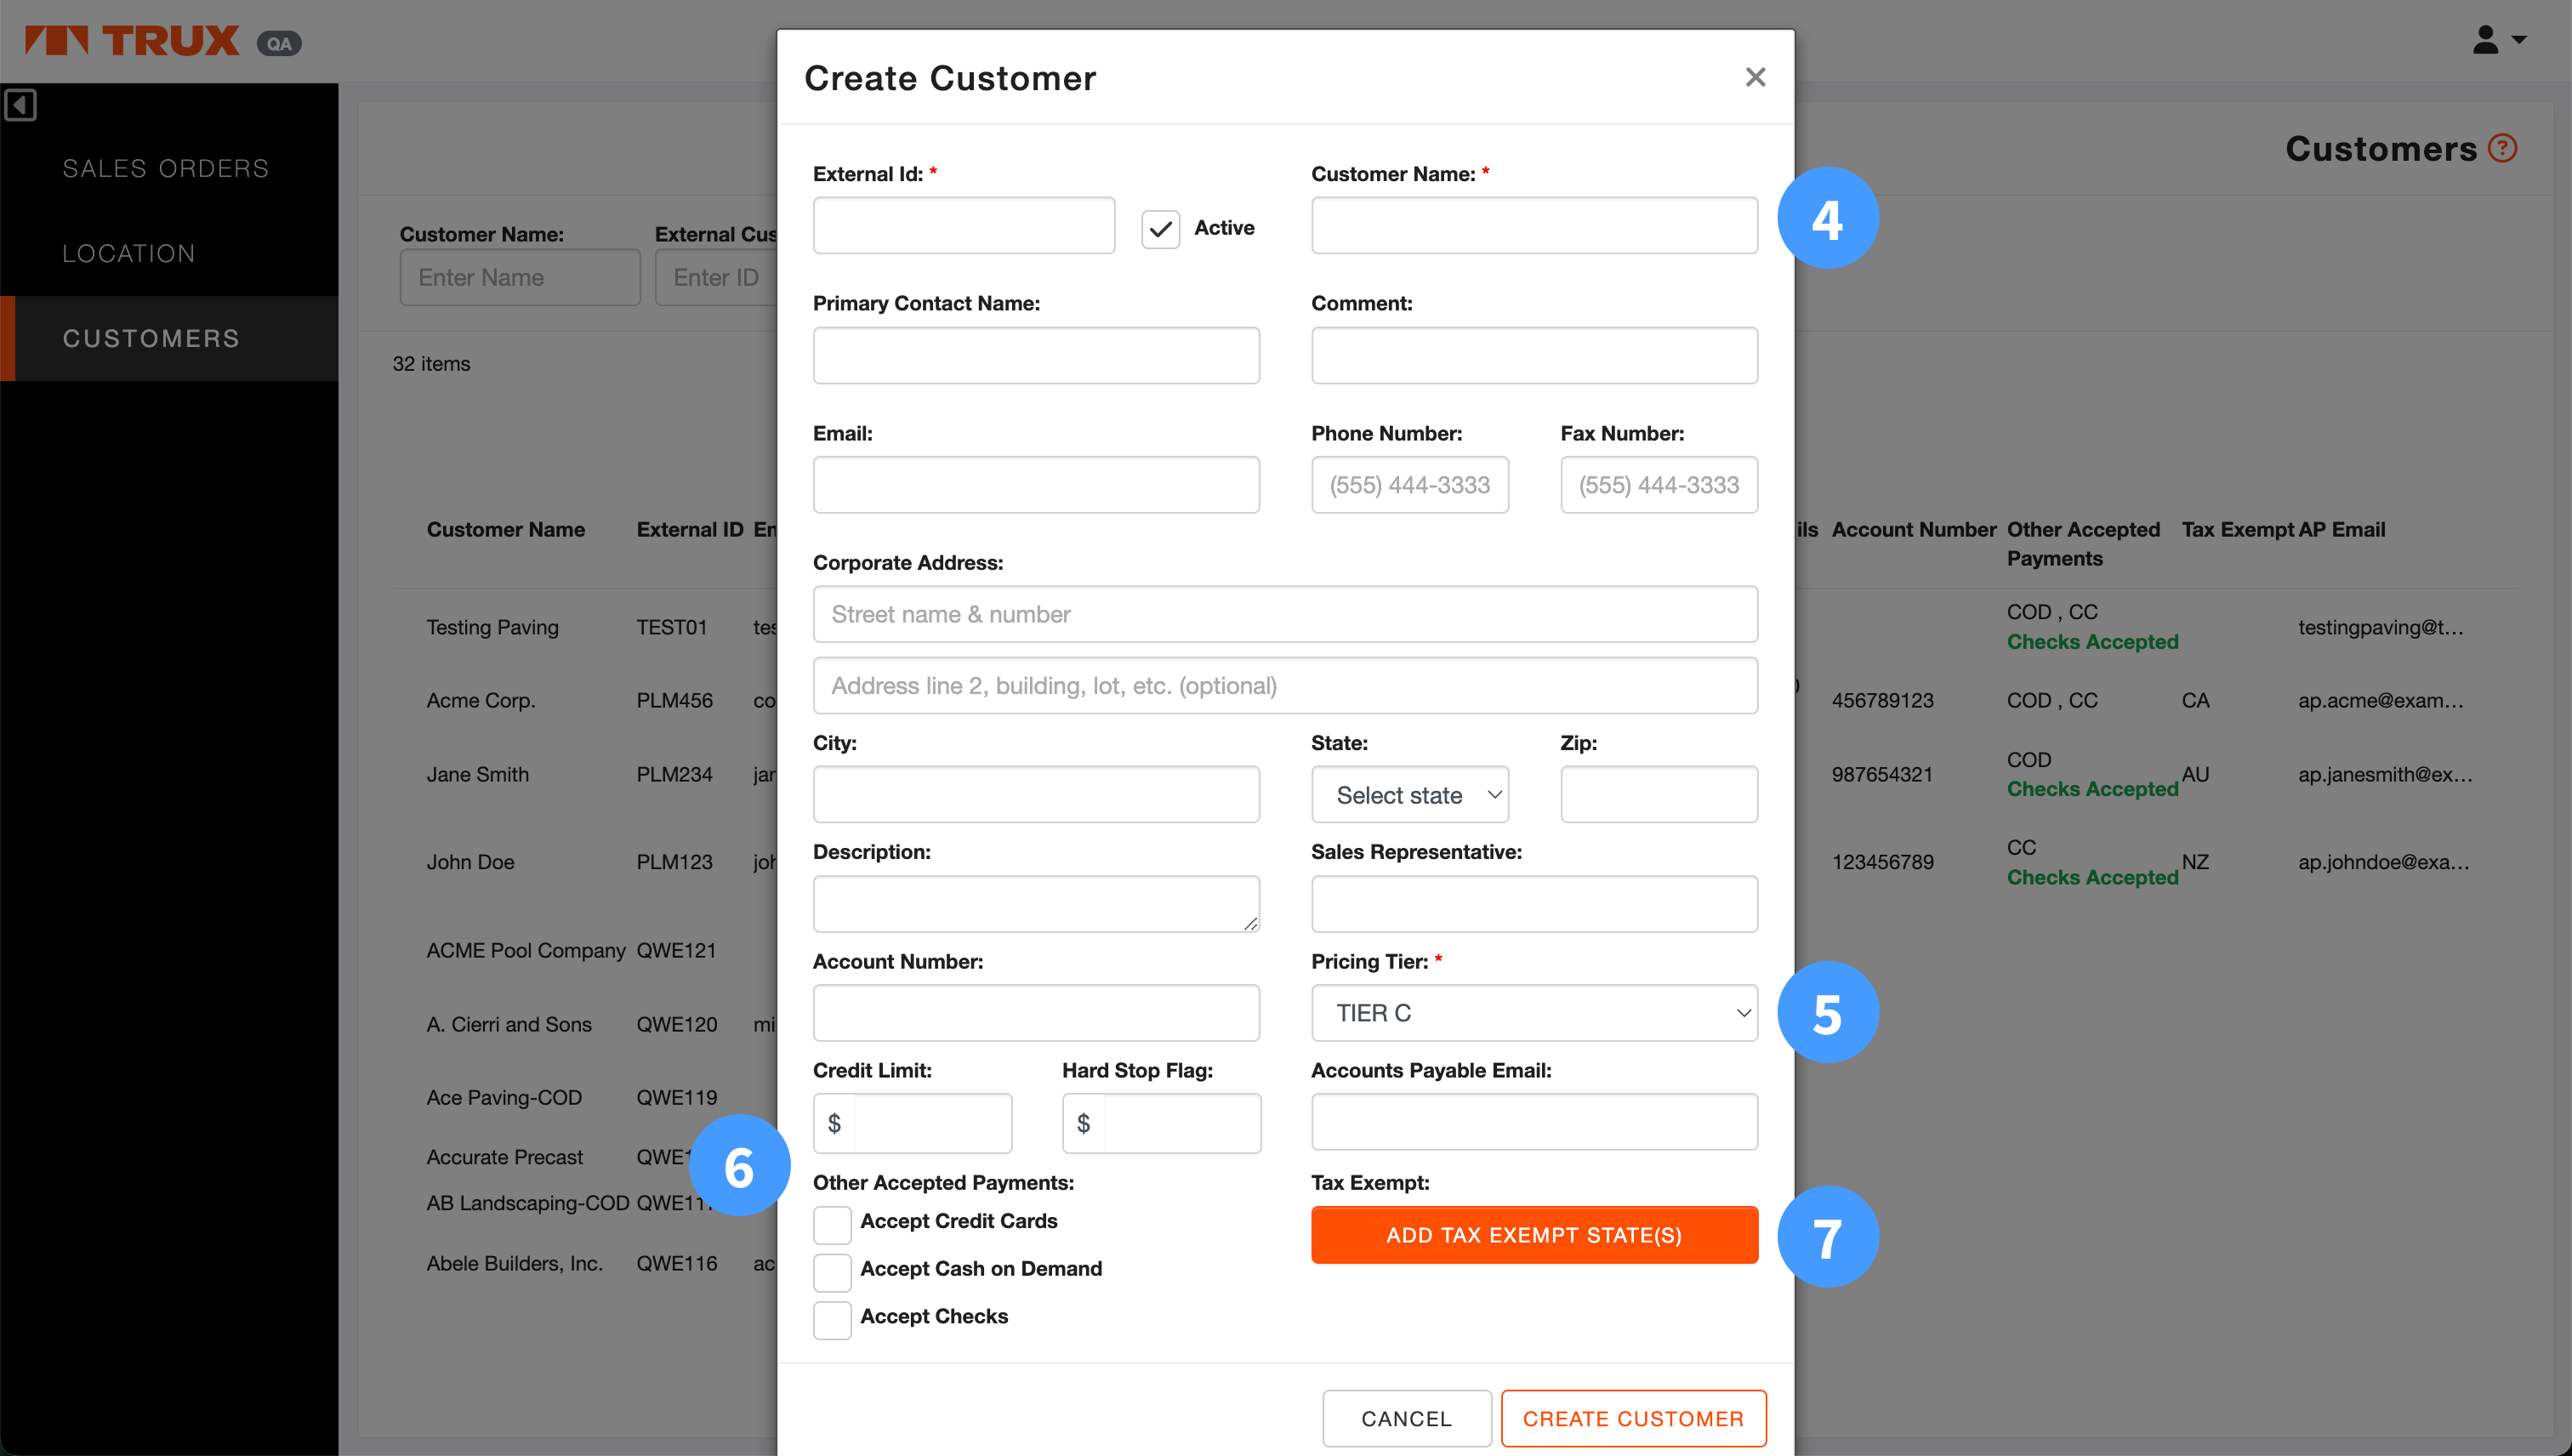Click the testingpaving@t… email cell
The height and width of the screenshot is (1456, 2572).
pos(2380,628)
